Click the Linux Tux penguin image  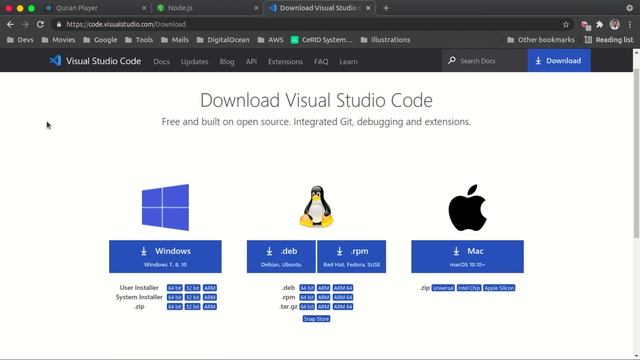pos(316,206)
